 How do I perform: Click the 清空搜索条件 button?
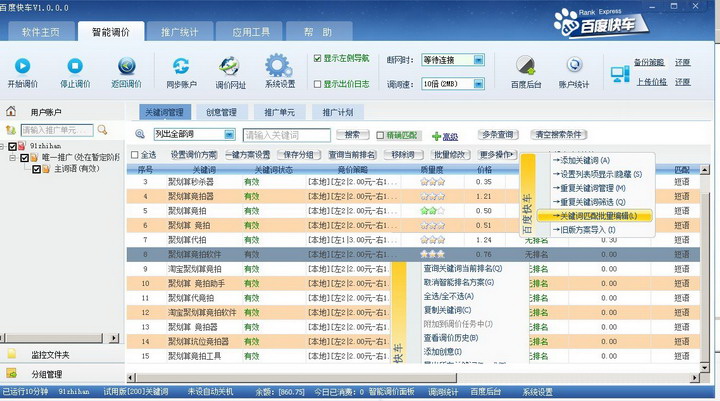pos(558,135)
